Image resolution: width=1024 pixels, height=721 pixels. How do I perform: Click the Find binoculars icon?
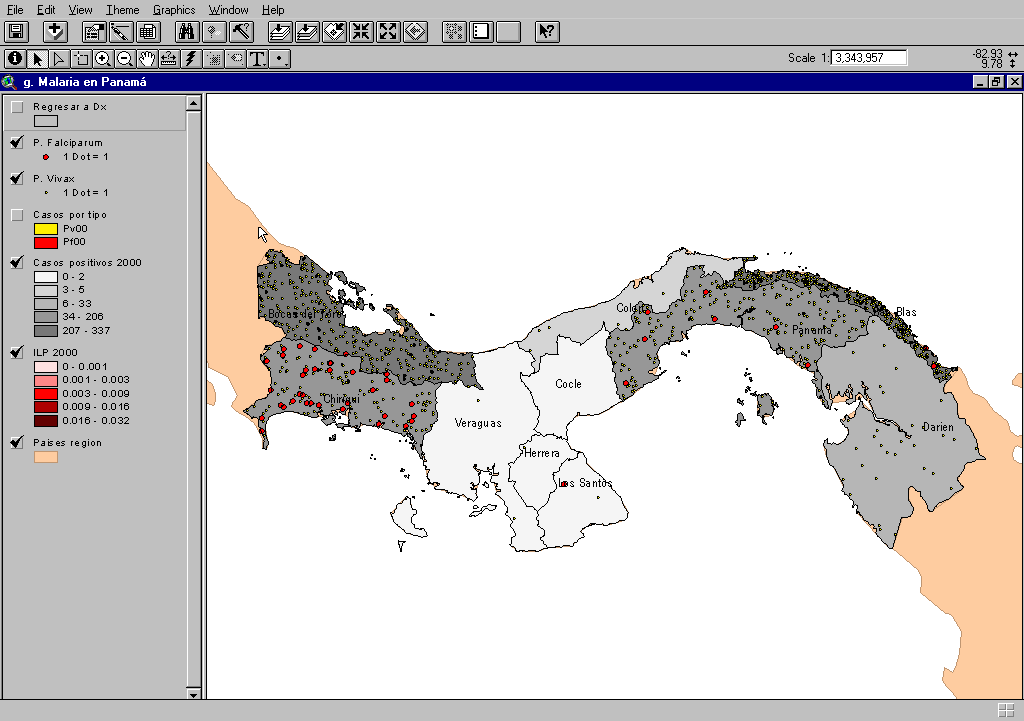tap(186, 31)
